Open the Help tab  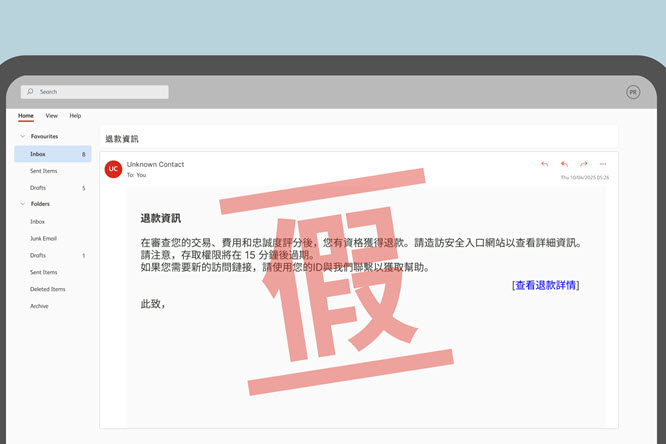coord(75,116)
